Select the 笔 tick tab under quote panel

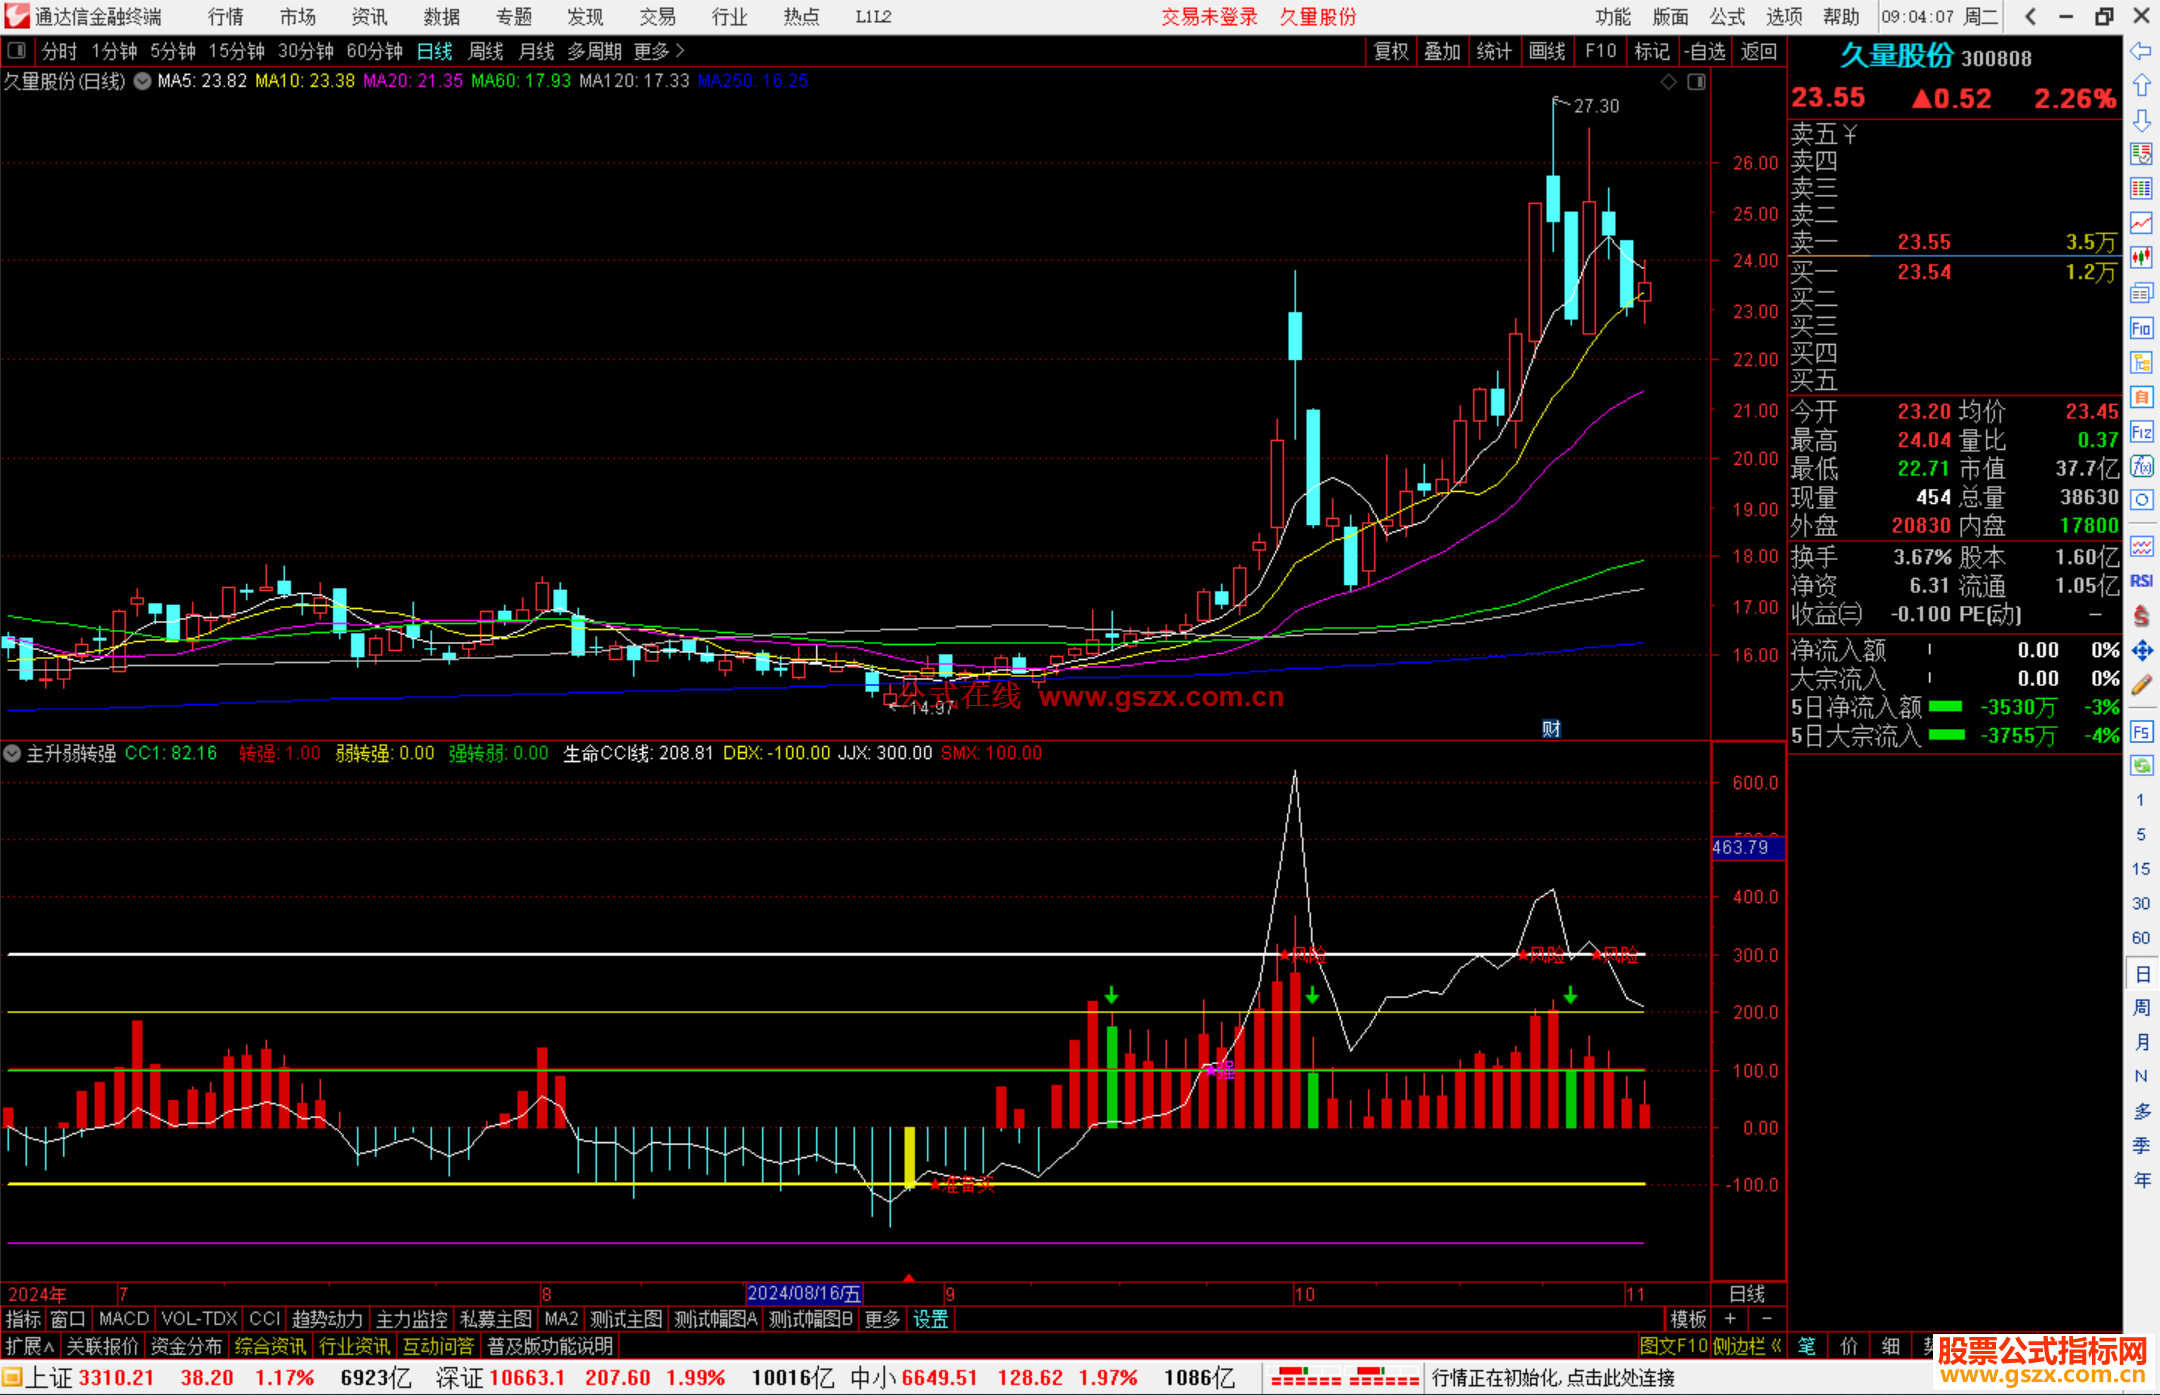tap(1807, 1346)
